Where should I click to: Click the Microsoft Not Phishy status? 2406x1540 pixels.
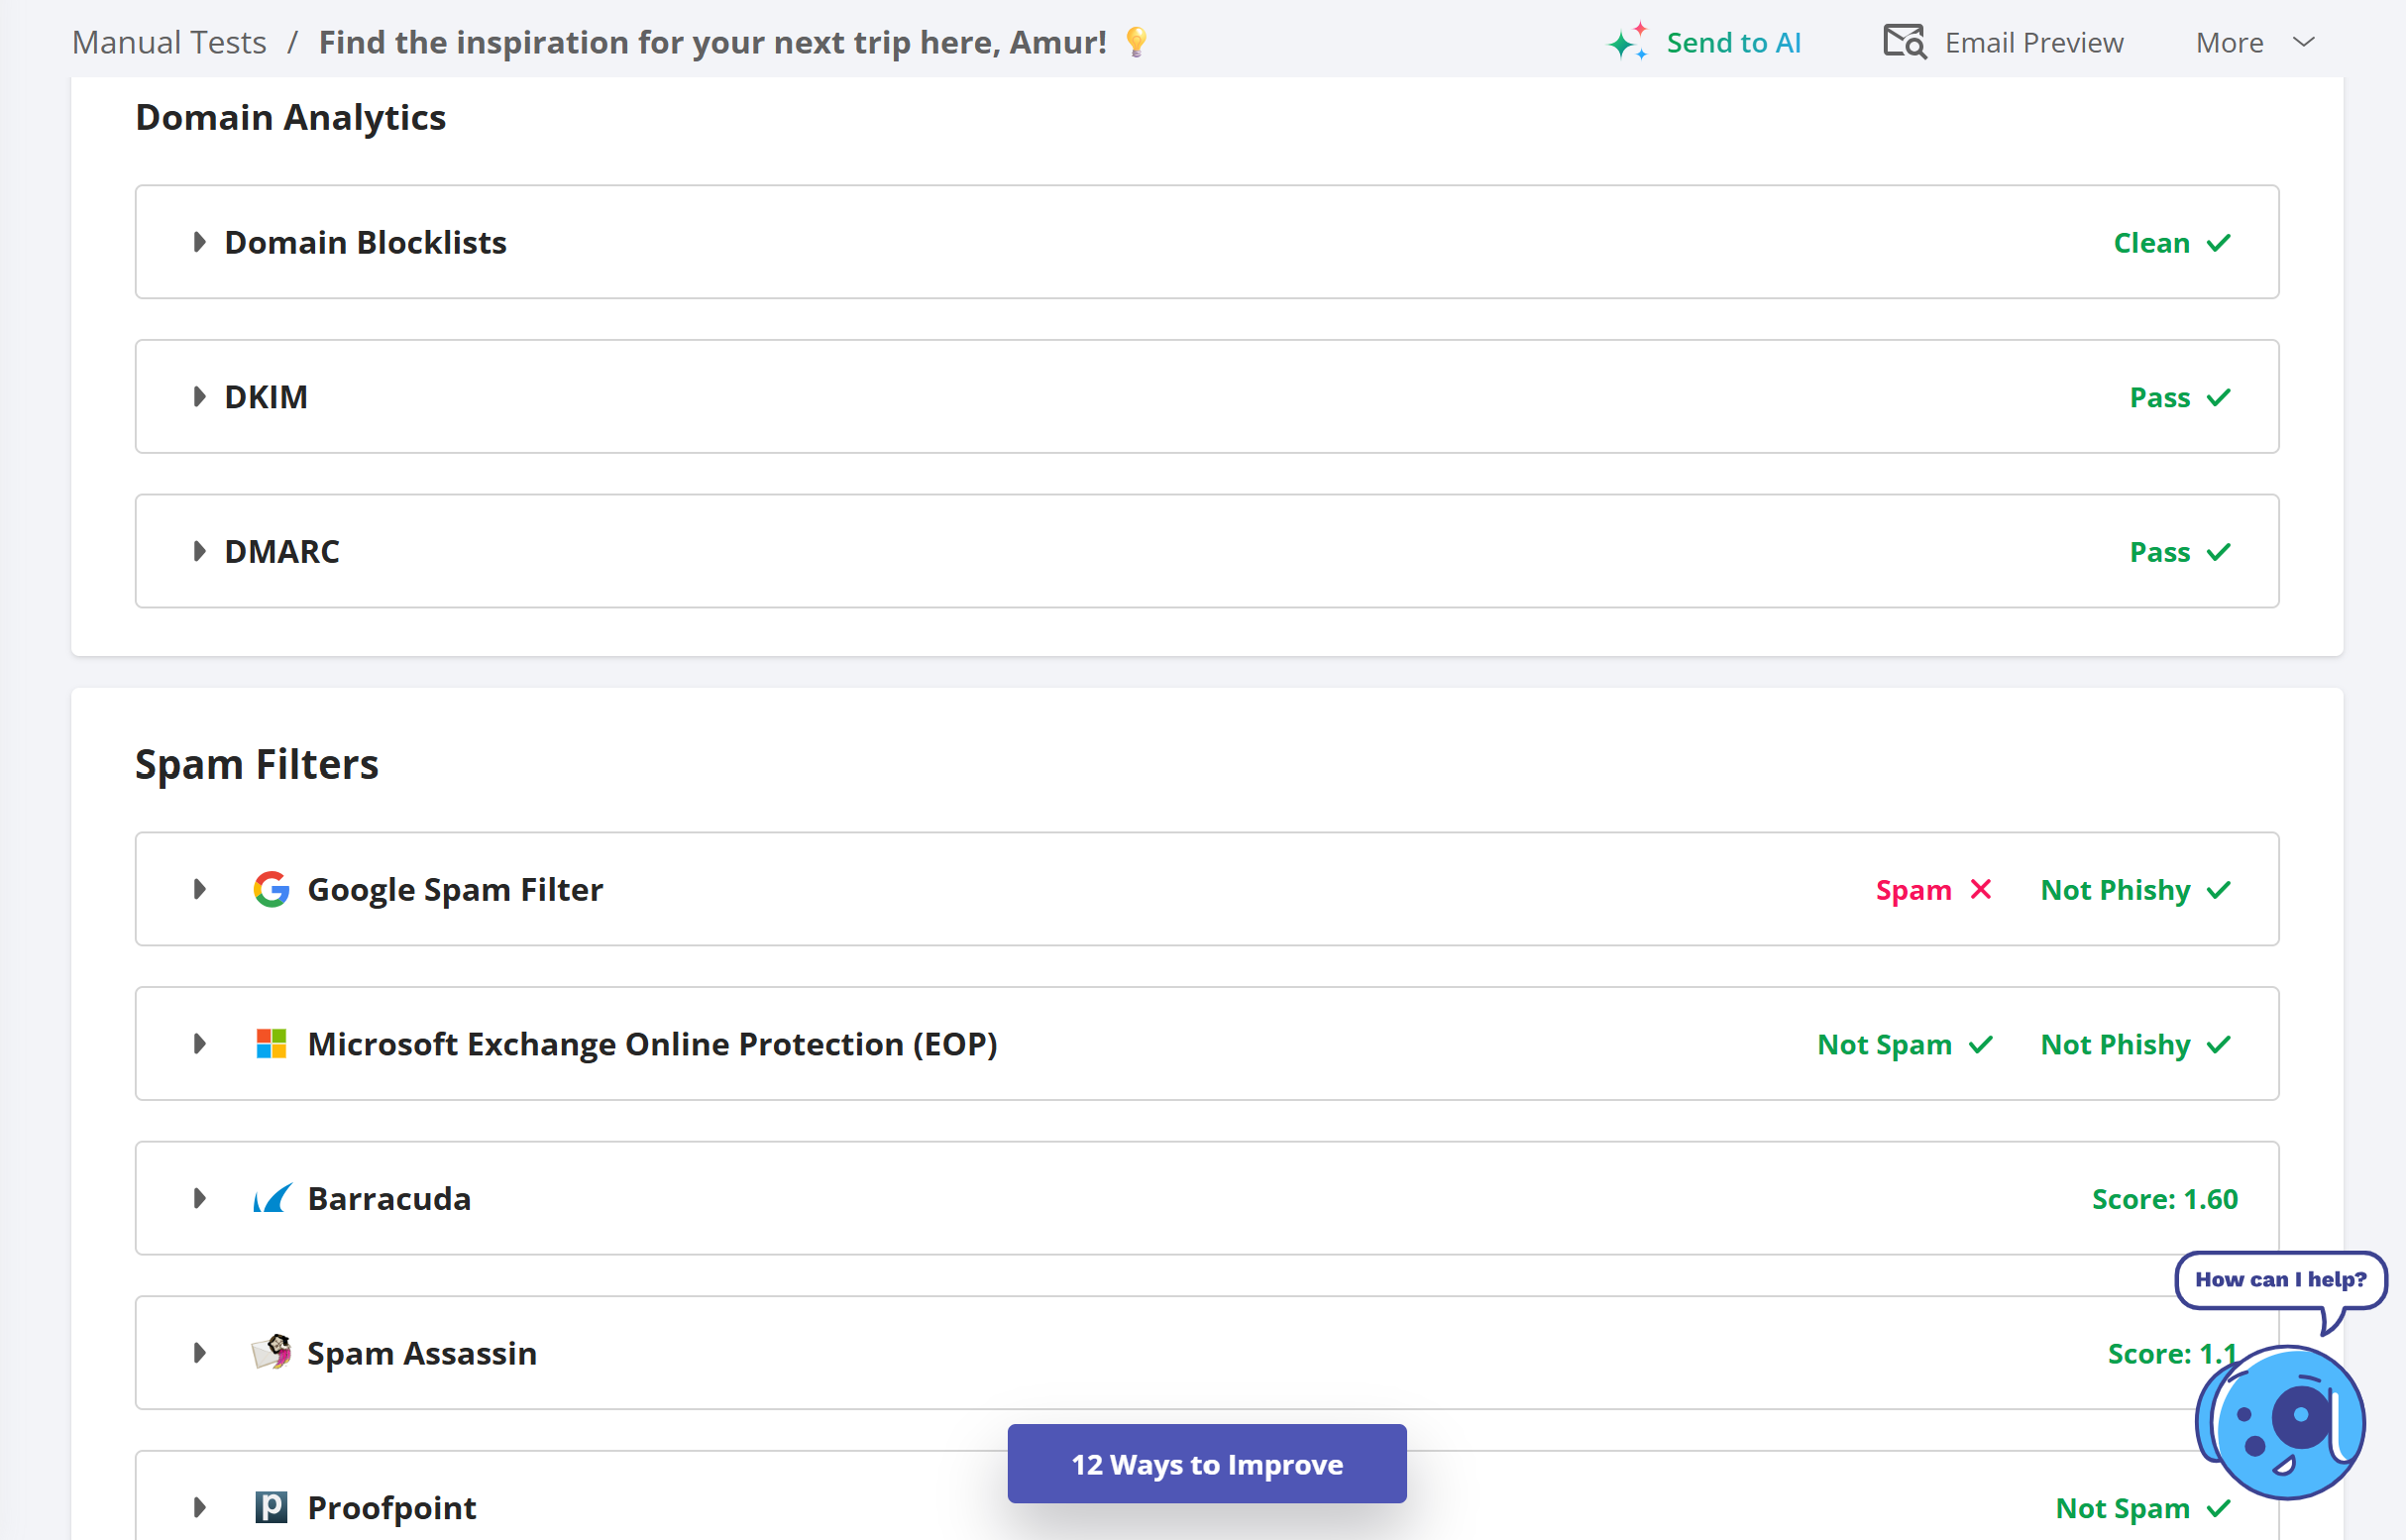(x=2115, y=1044)
